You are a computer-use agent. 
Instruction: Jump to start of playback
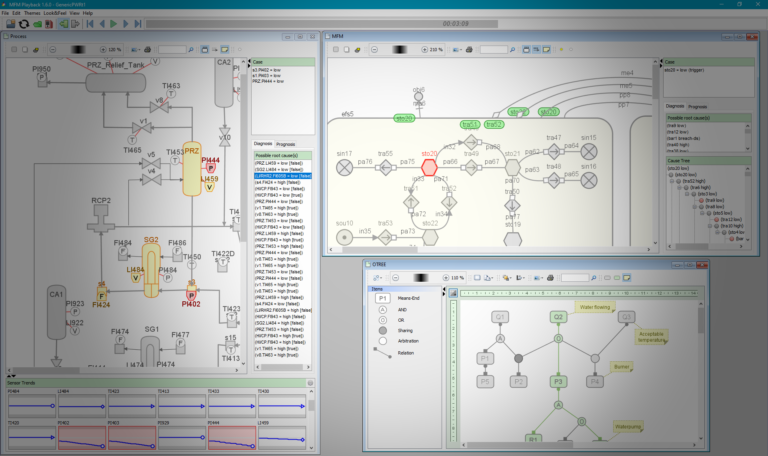[90, 24]
